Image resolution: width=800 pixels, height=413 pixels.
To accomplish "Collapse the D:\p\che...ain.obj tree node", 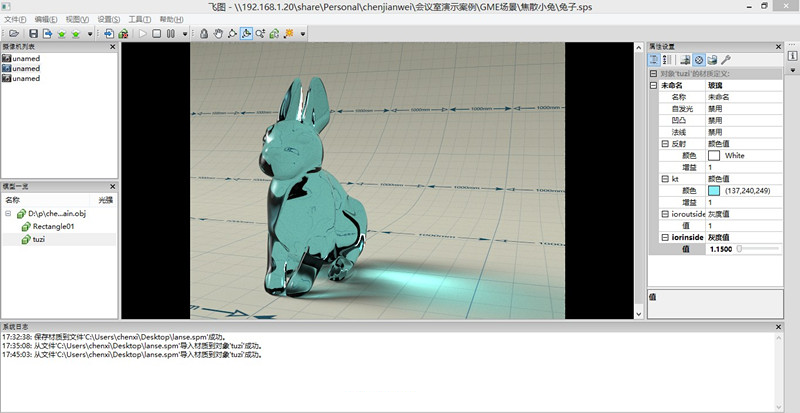I will (x=8, y=213).
